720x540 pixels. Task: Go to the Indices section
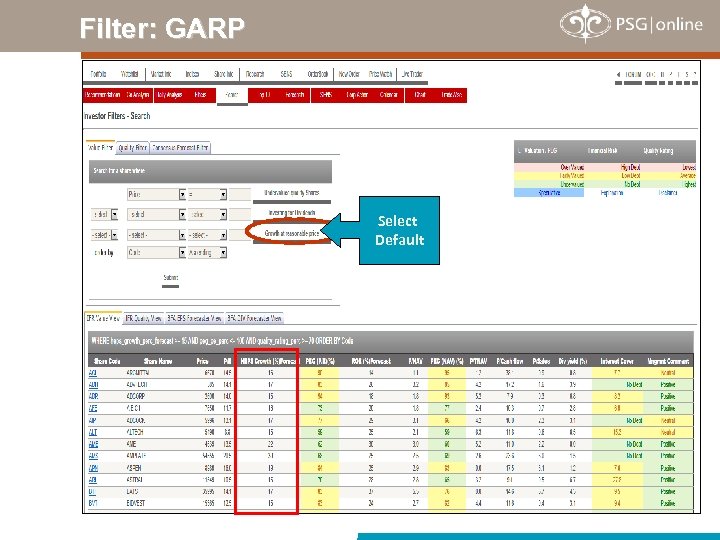coord(192,74)
